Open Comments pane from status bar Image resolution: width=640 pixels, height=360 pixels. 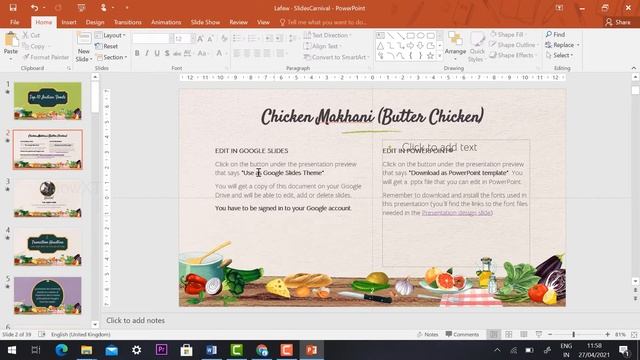coord(462,334)
